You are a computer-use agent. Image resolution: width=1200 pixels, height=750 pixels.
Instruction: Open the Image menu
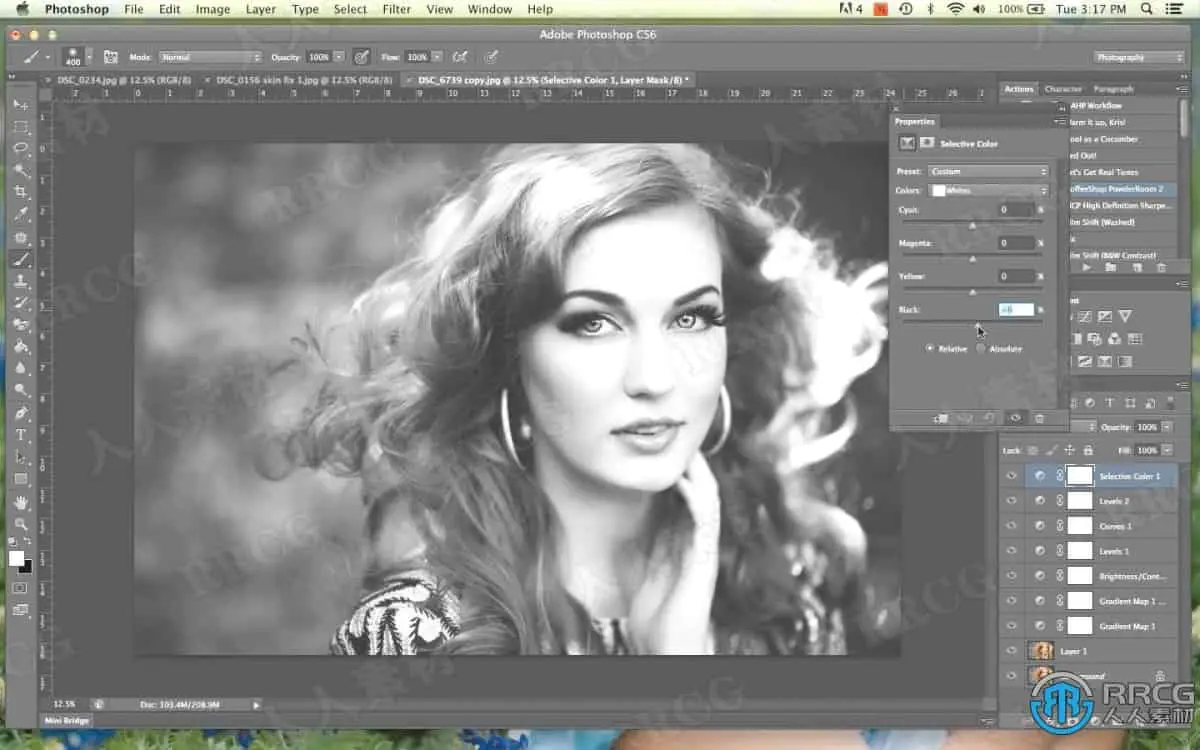[x=213, y=9]
